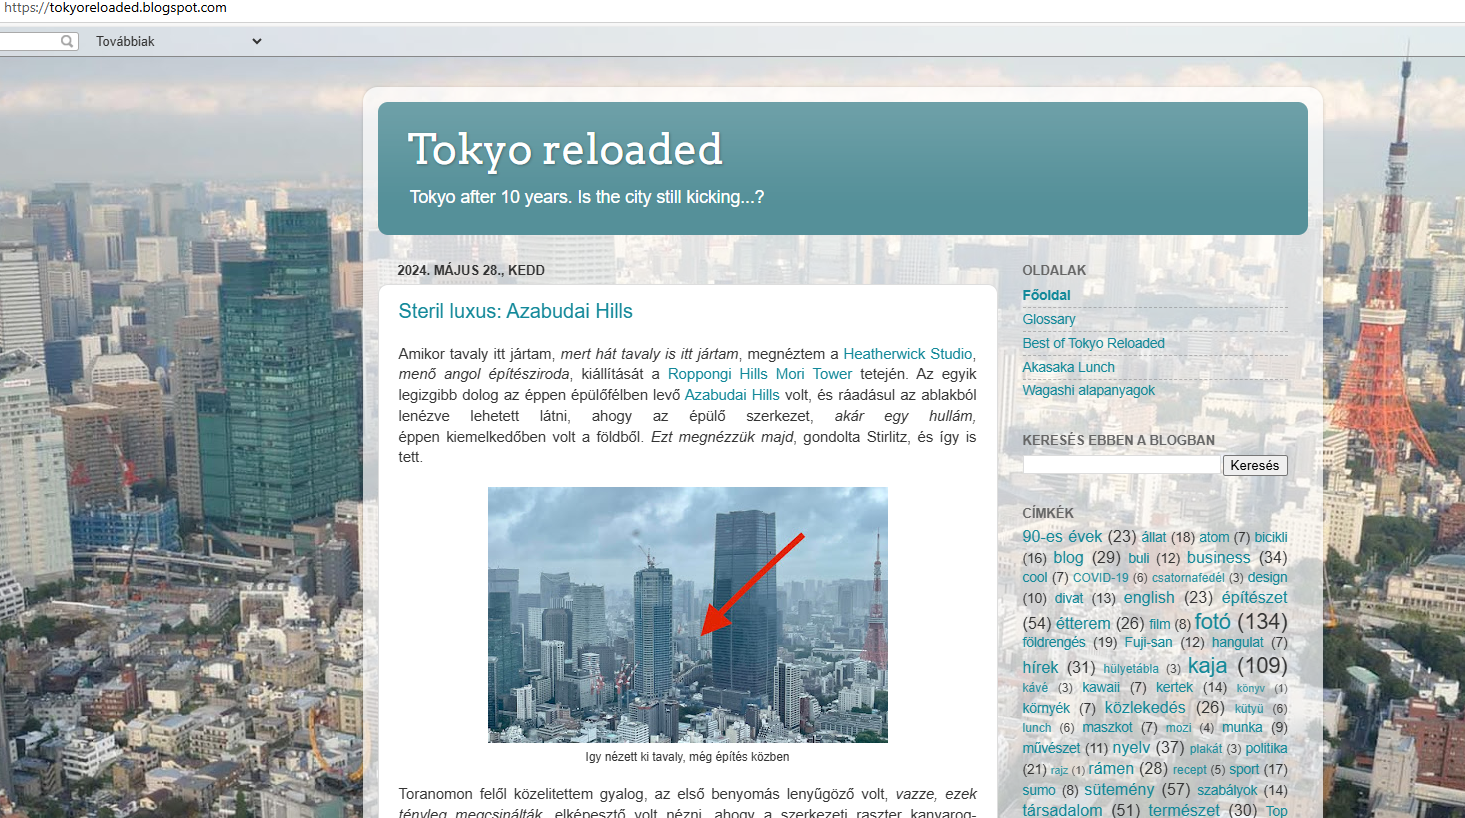This screenshot has height=818, width=1465.
Task: Select the fotó tag
Action: click(x=1213, y=621)
